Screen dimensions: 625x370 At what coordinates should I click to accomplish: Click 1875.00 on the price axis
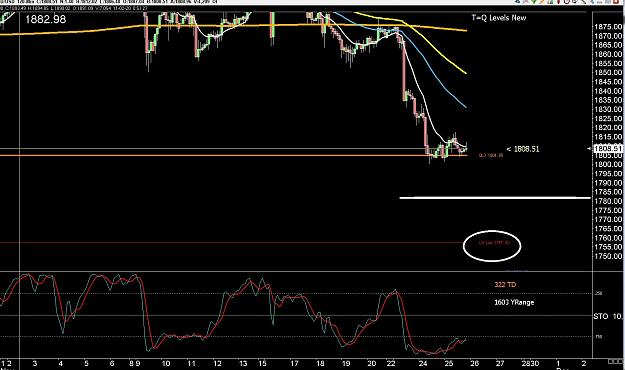[608, 27]
